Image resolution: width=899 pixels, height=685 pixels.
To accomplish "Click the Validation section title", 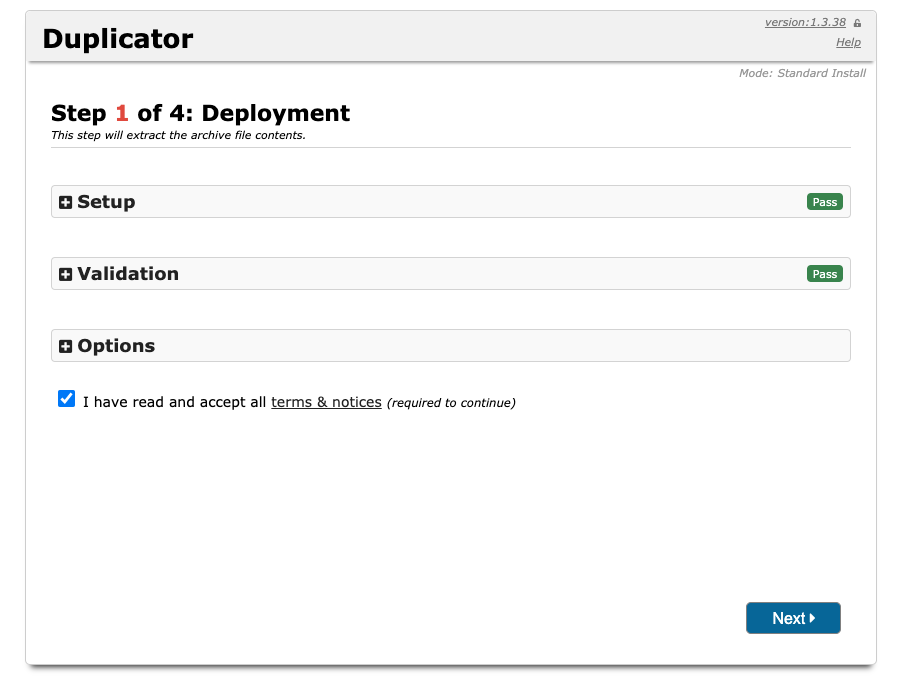I will (x=128, y=274).
